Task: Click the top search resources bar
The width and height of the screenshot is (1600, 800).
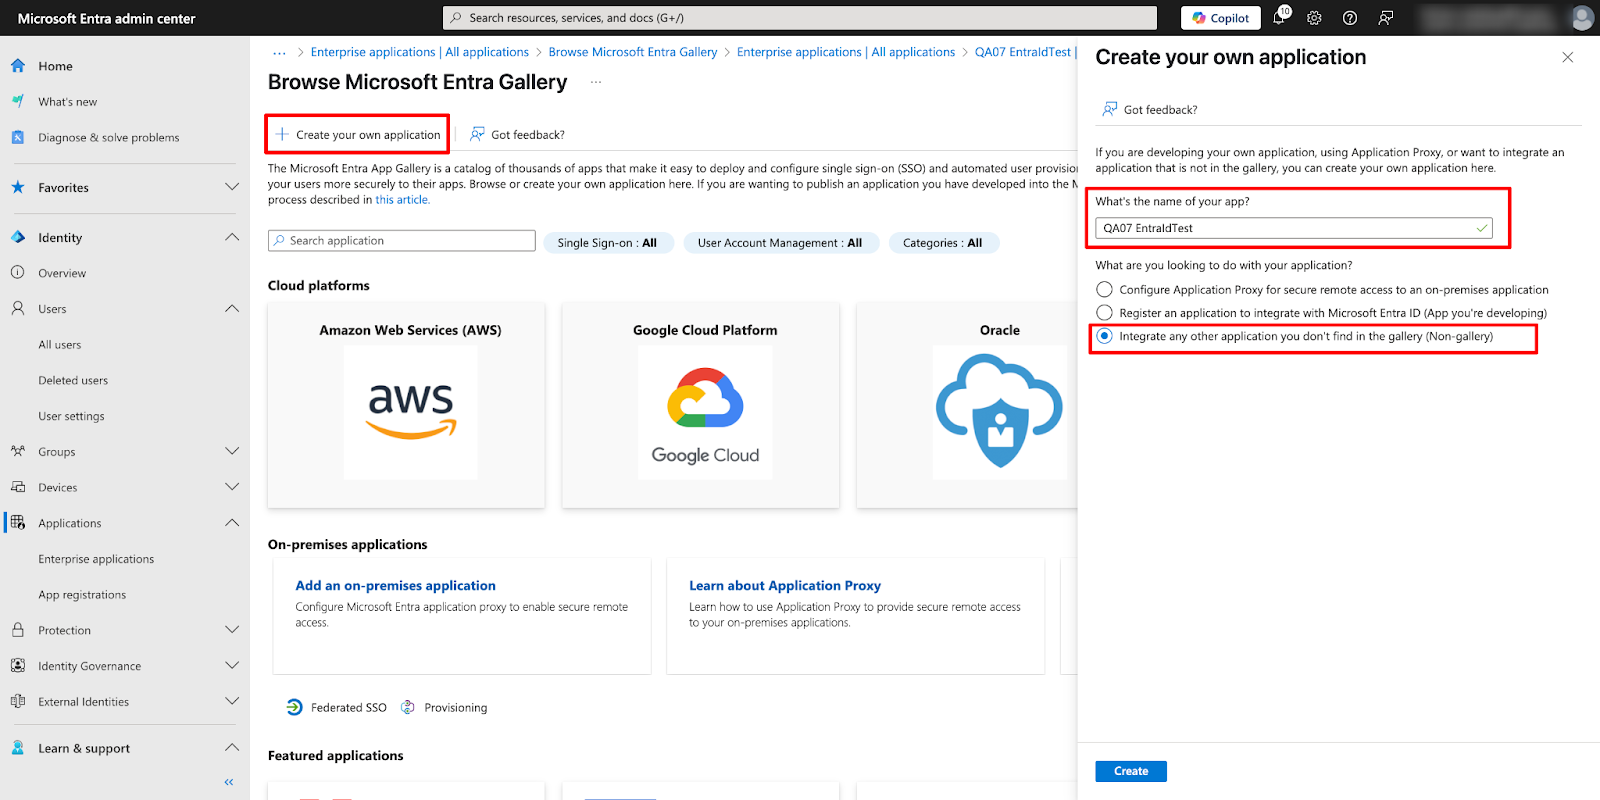Action: pyautogui.click(x=800, y=18)
